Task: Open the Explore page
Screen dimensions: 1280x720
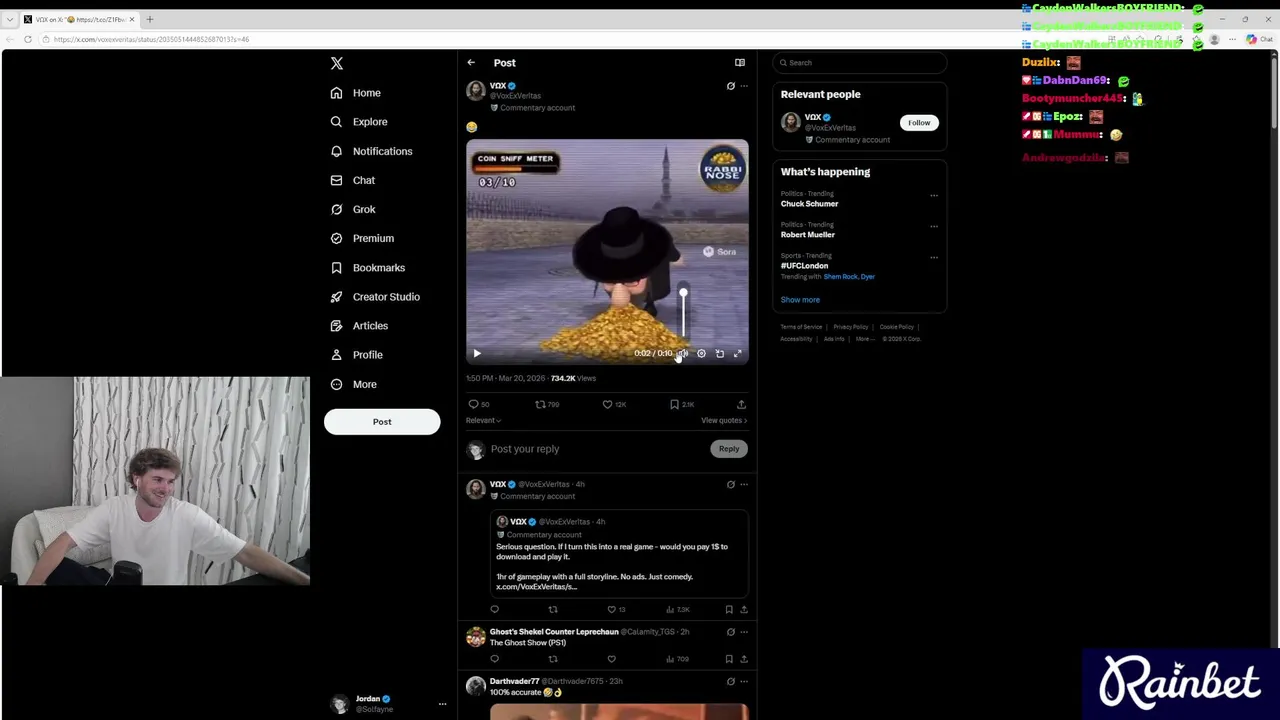Action: (x=358, y=122)
